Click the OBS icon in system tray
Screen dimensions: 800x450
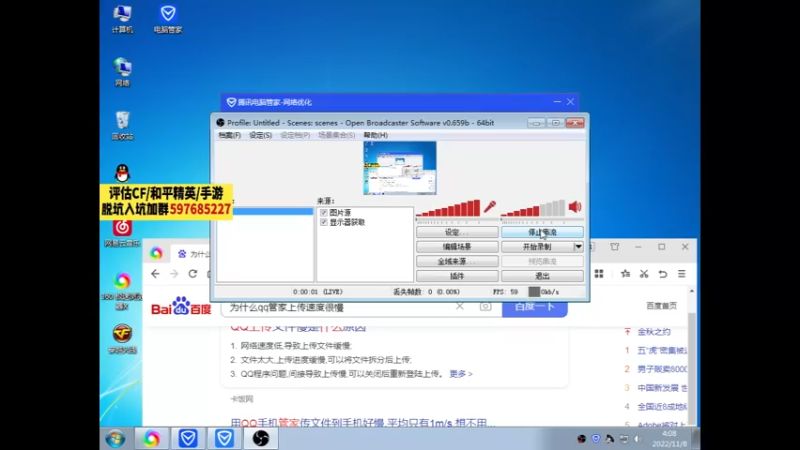tap(582, 439)
